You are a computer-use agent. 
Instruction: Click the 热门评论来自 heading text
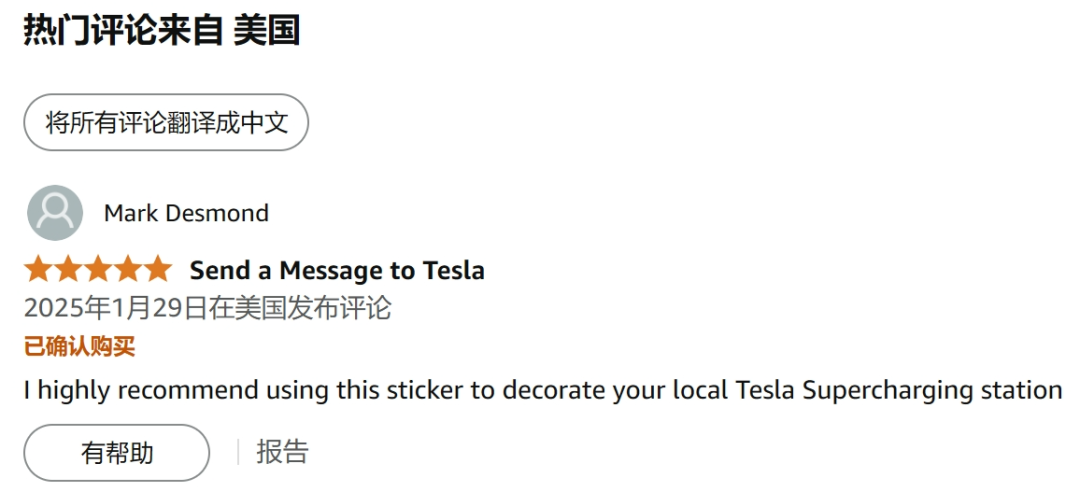[x=123, y=30]
